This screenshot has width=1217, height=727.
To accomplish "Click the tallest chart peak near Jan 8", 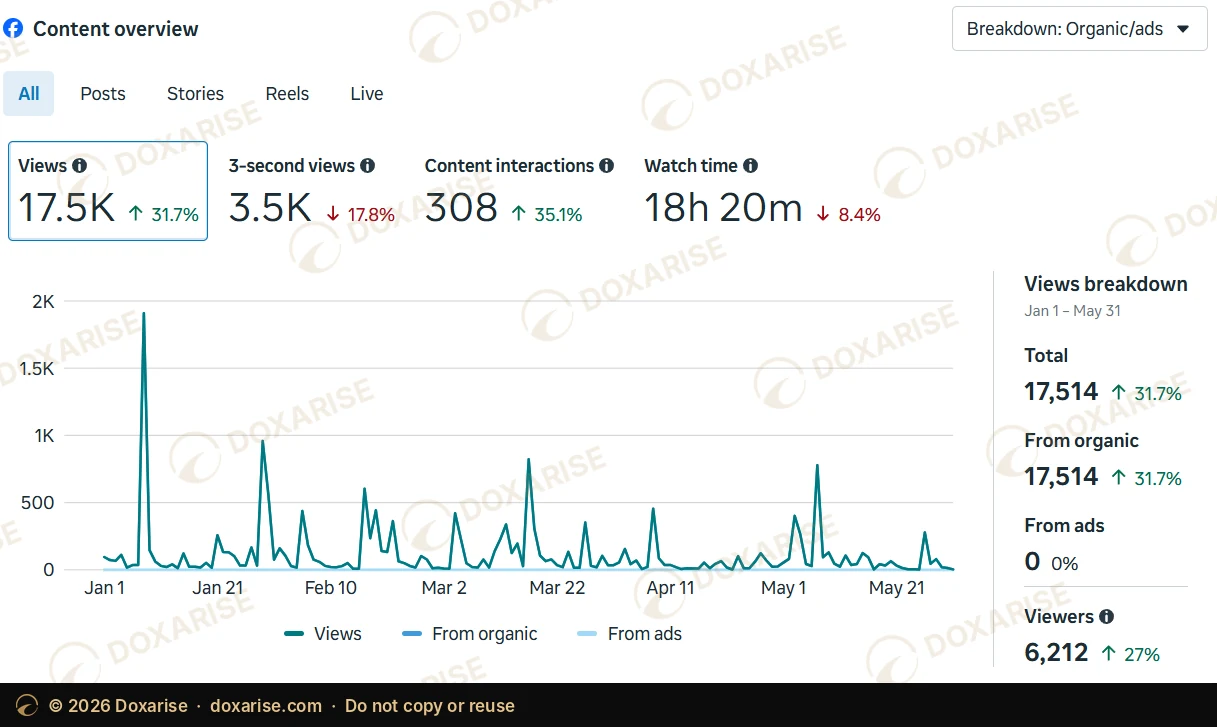I will (144, 314).
